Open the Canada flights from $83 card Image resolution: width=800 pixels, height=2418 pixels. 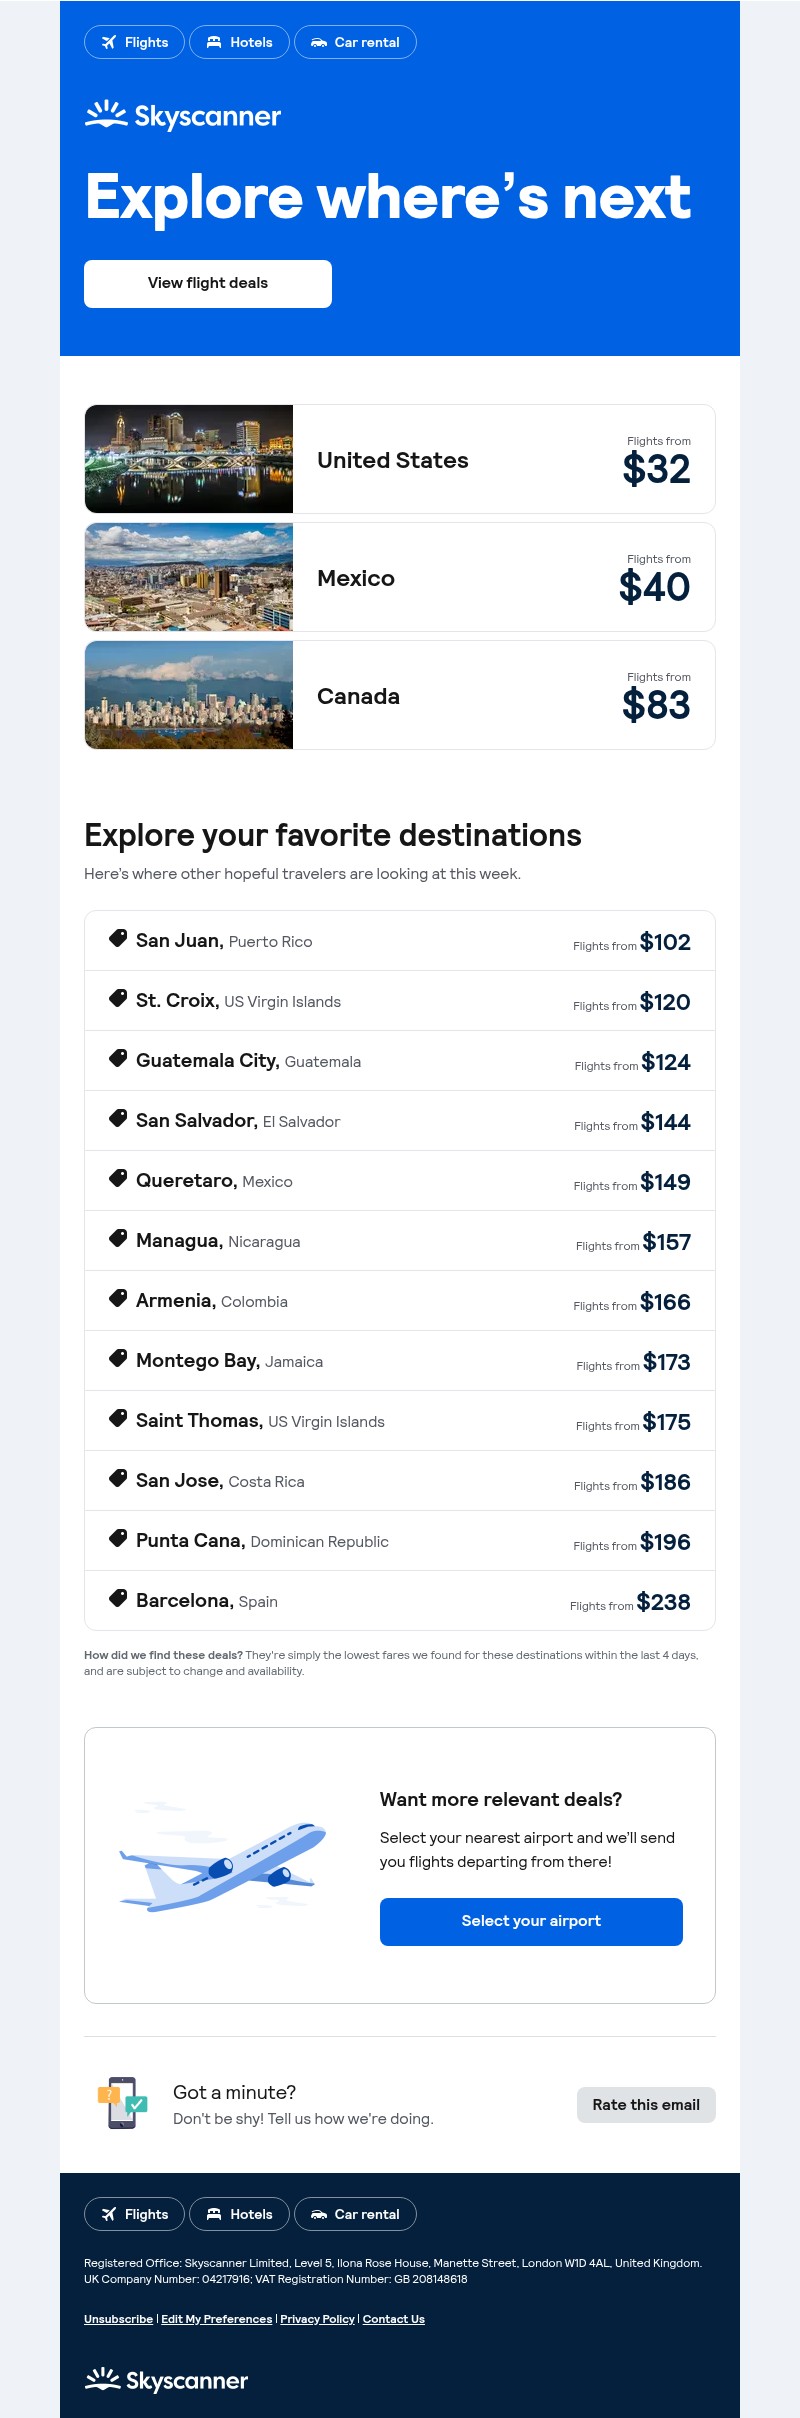(400, 695)
